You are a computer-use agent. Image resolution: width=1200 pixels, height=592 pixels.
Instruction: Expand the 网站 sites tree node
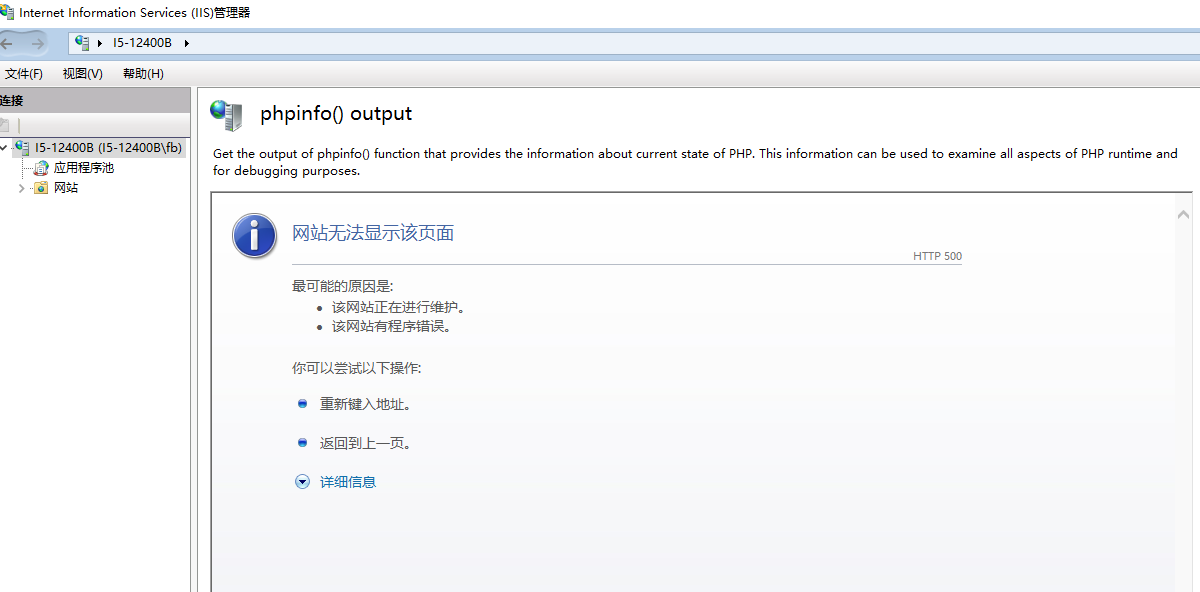tap(22, 188)
